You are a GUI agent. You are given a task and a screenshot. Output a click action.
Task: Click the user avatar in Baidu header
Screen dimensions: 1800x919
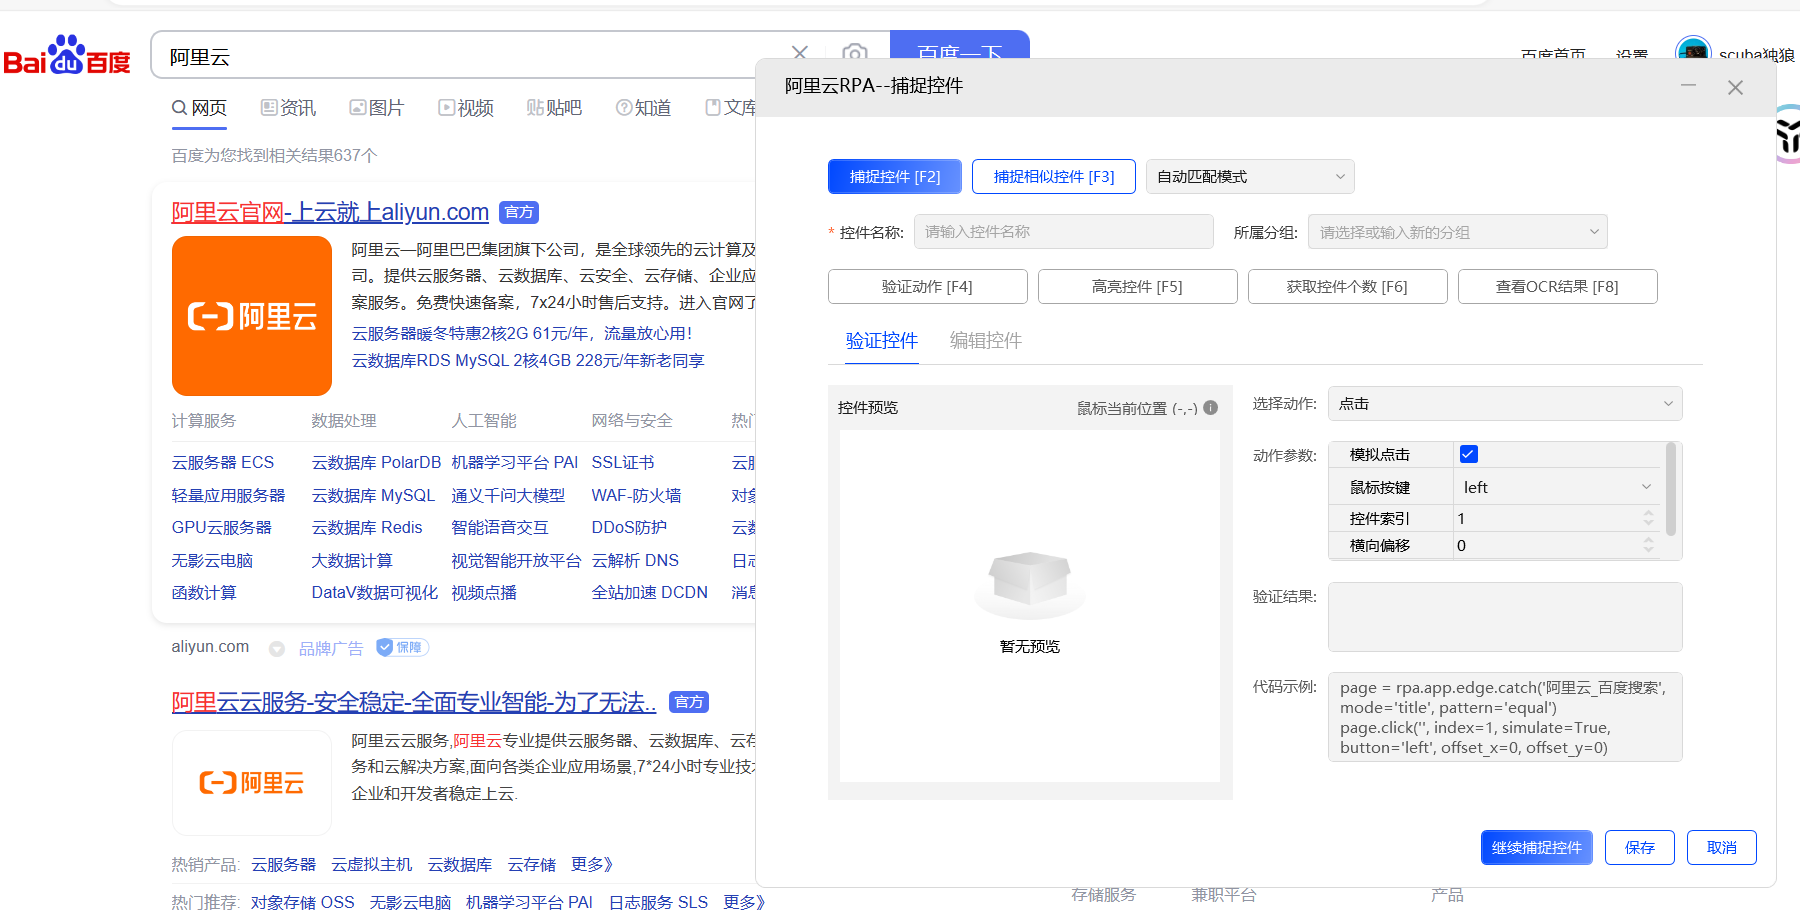tap(1693, 52)
